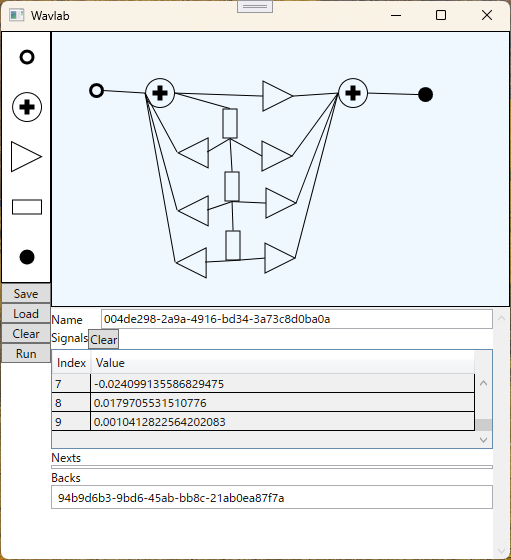This screenshot has width=511, height=560.
Task: Click the Name text field
Action: (297, 319)
